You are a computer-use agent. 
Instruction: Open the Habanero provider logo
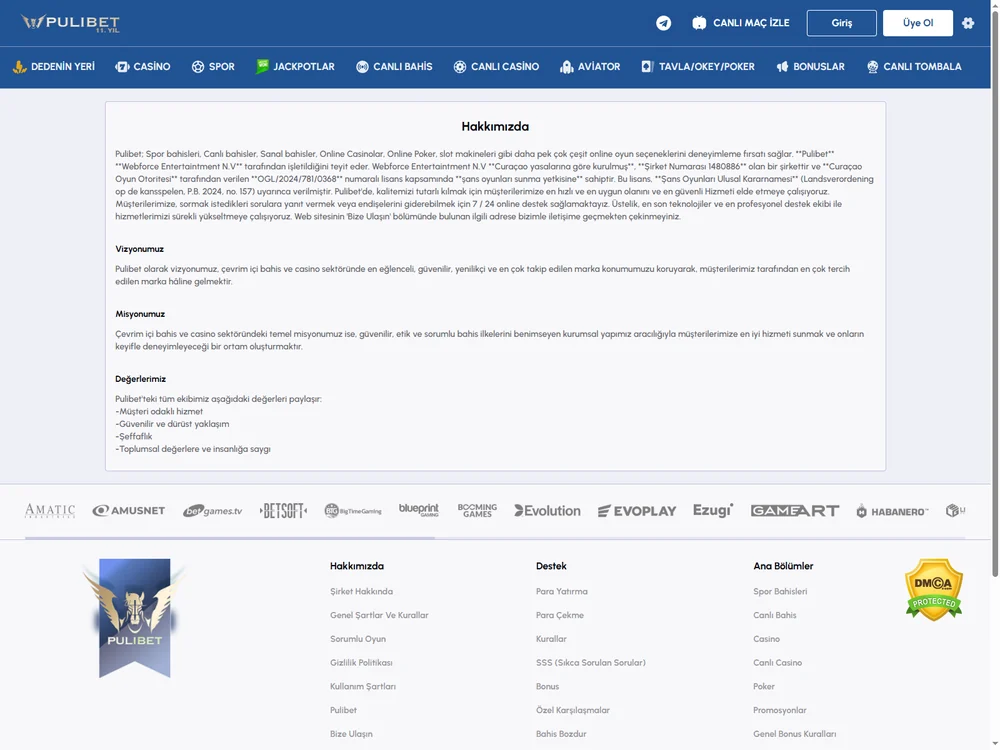[892, 511]
